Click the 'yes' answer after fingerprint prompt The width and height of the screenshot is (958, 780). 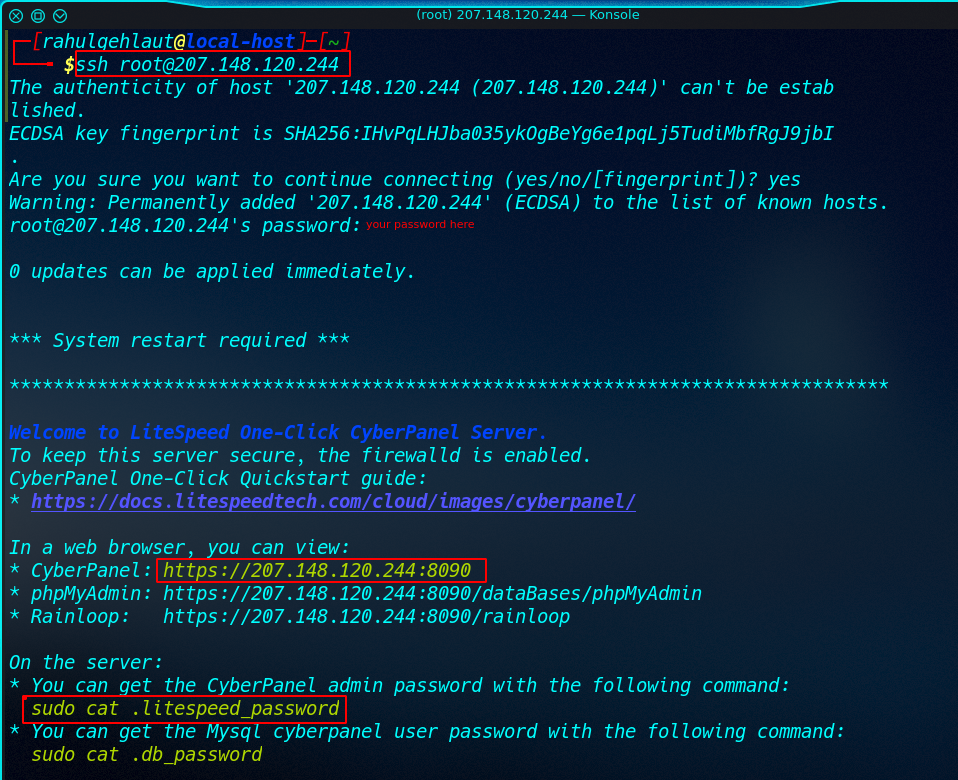[x=784, y=180]
